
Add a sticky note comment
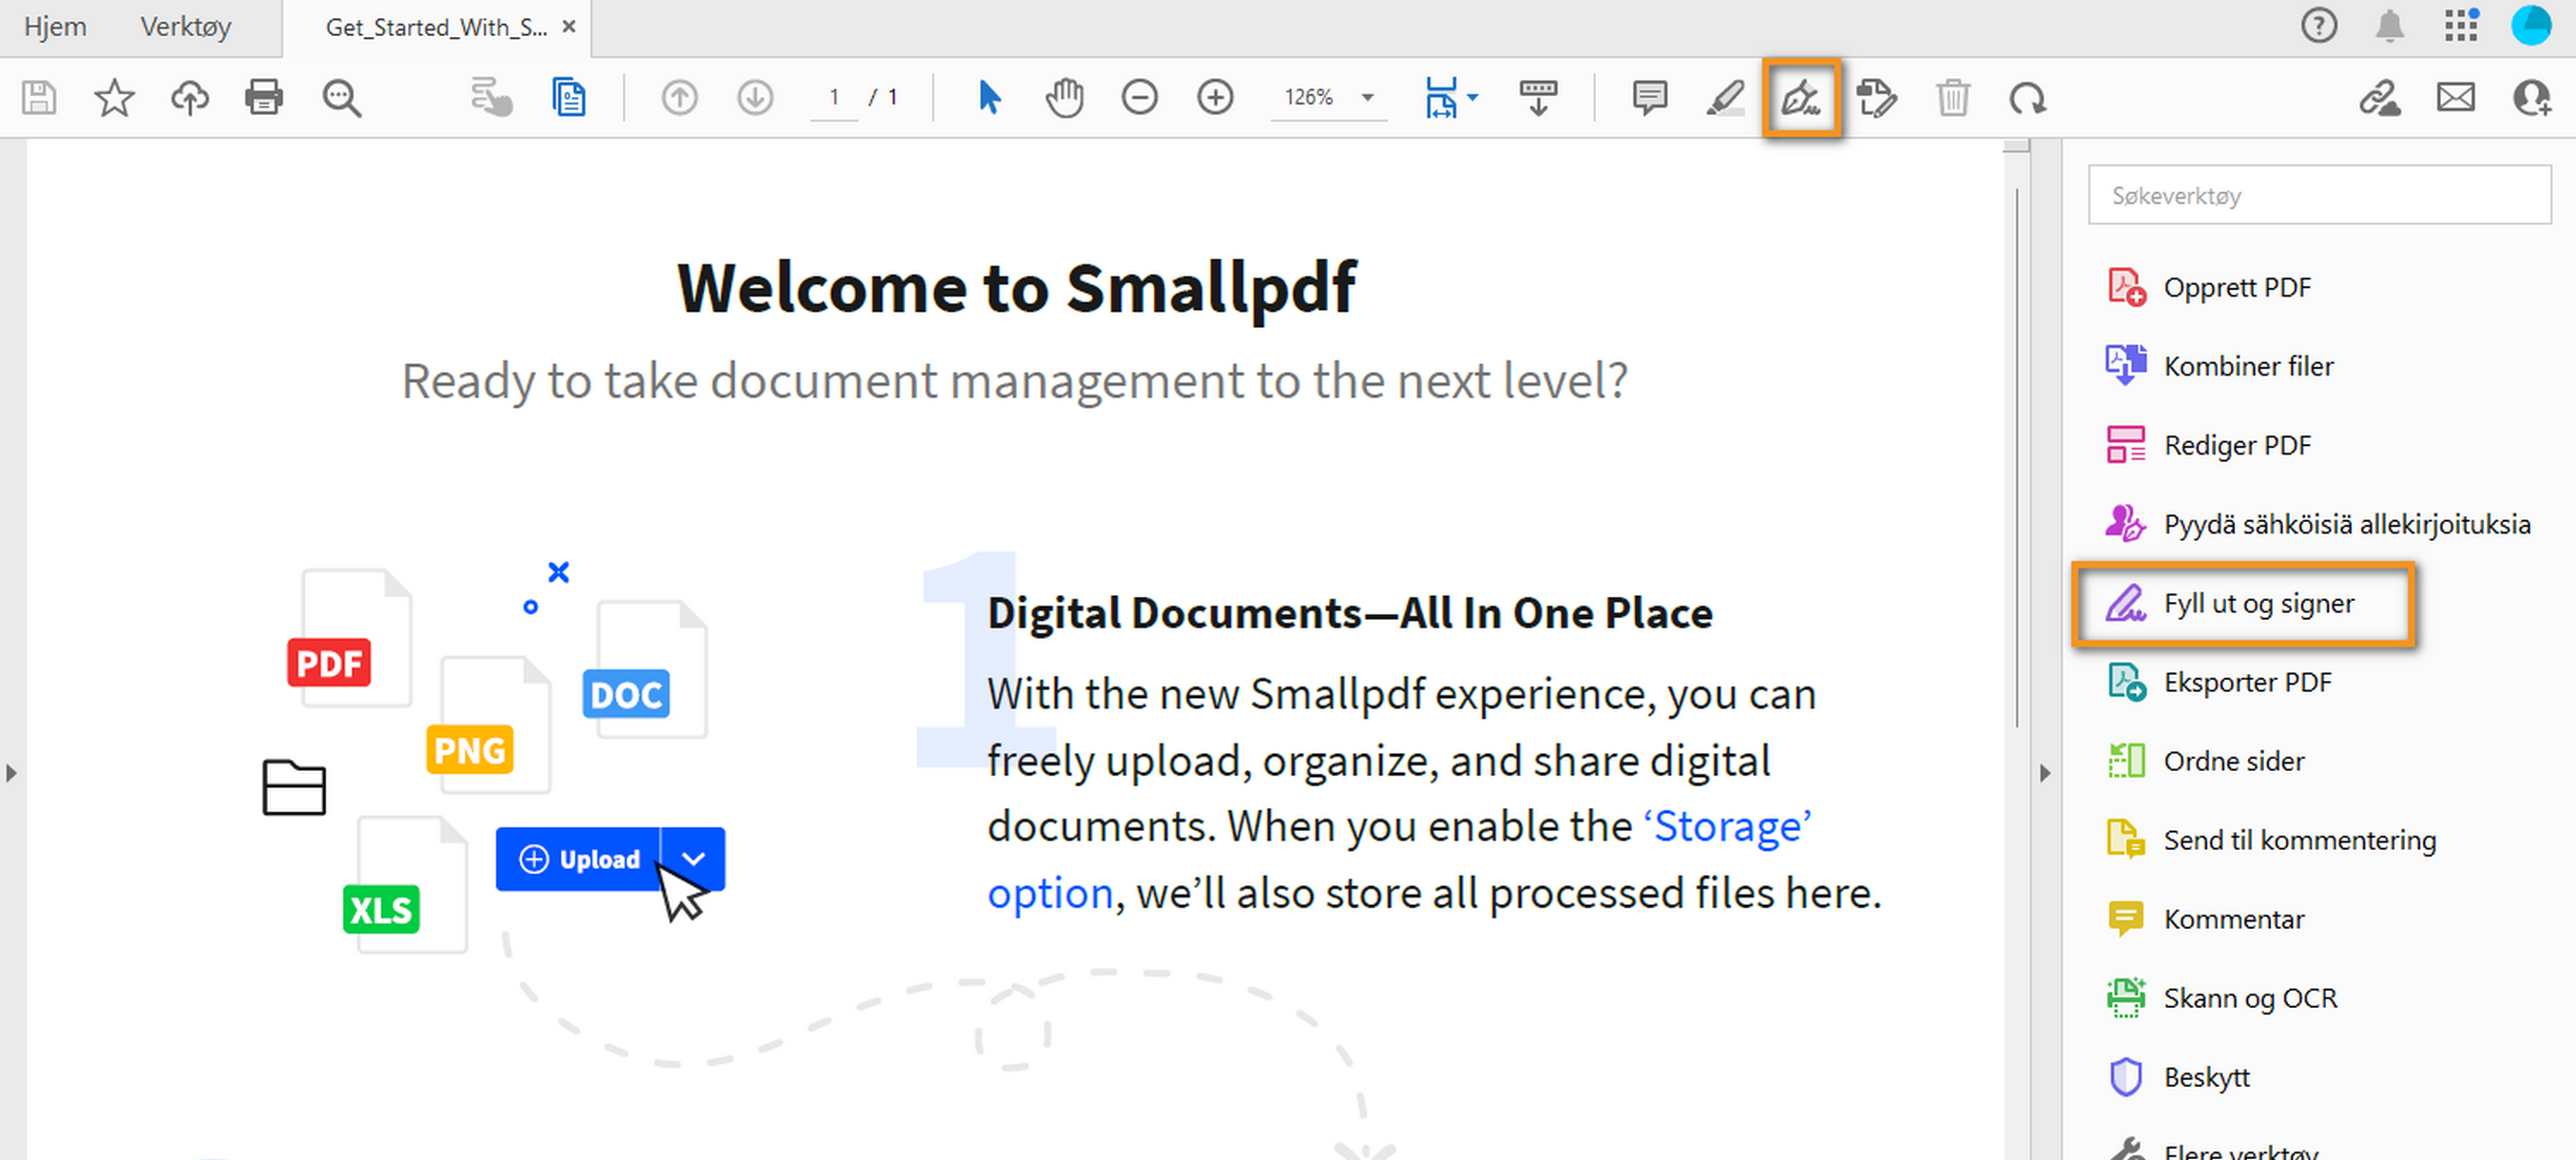pos(1649,97)
